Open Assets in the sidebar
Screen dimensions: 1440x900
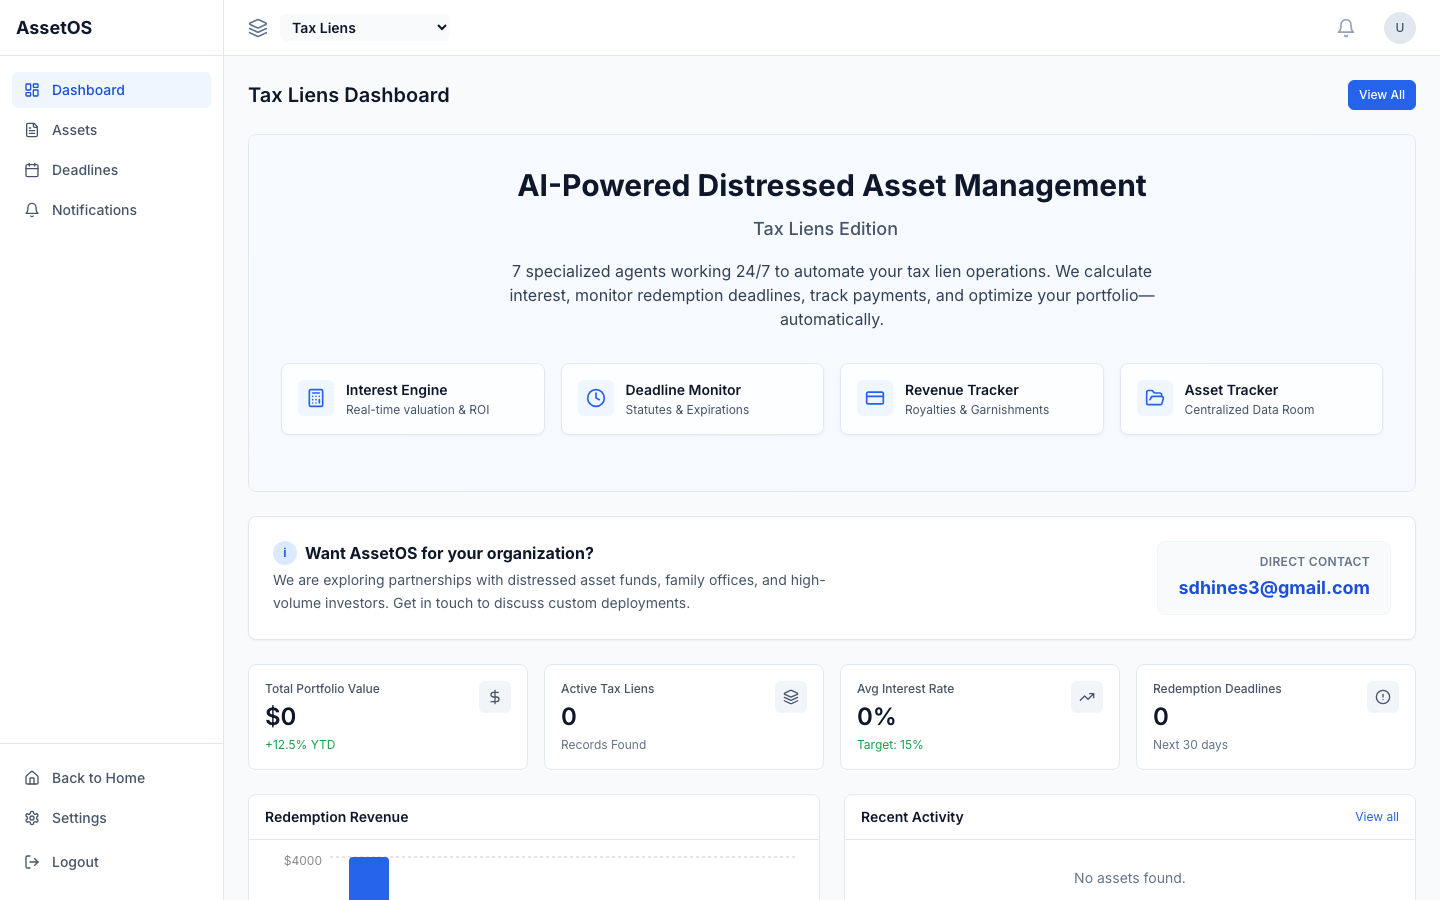click(x=111, y=130)
